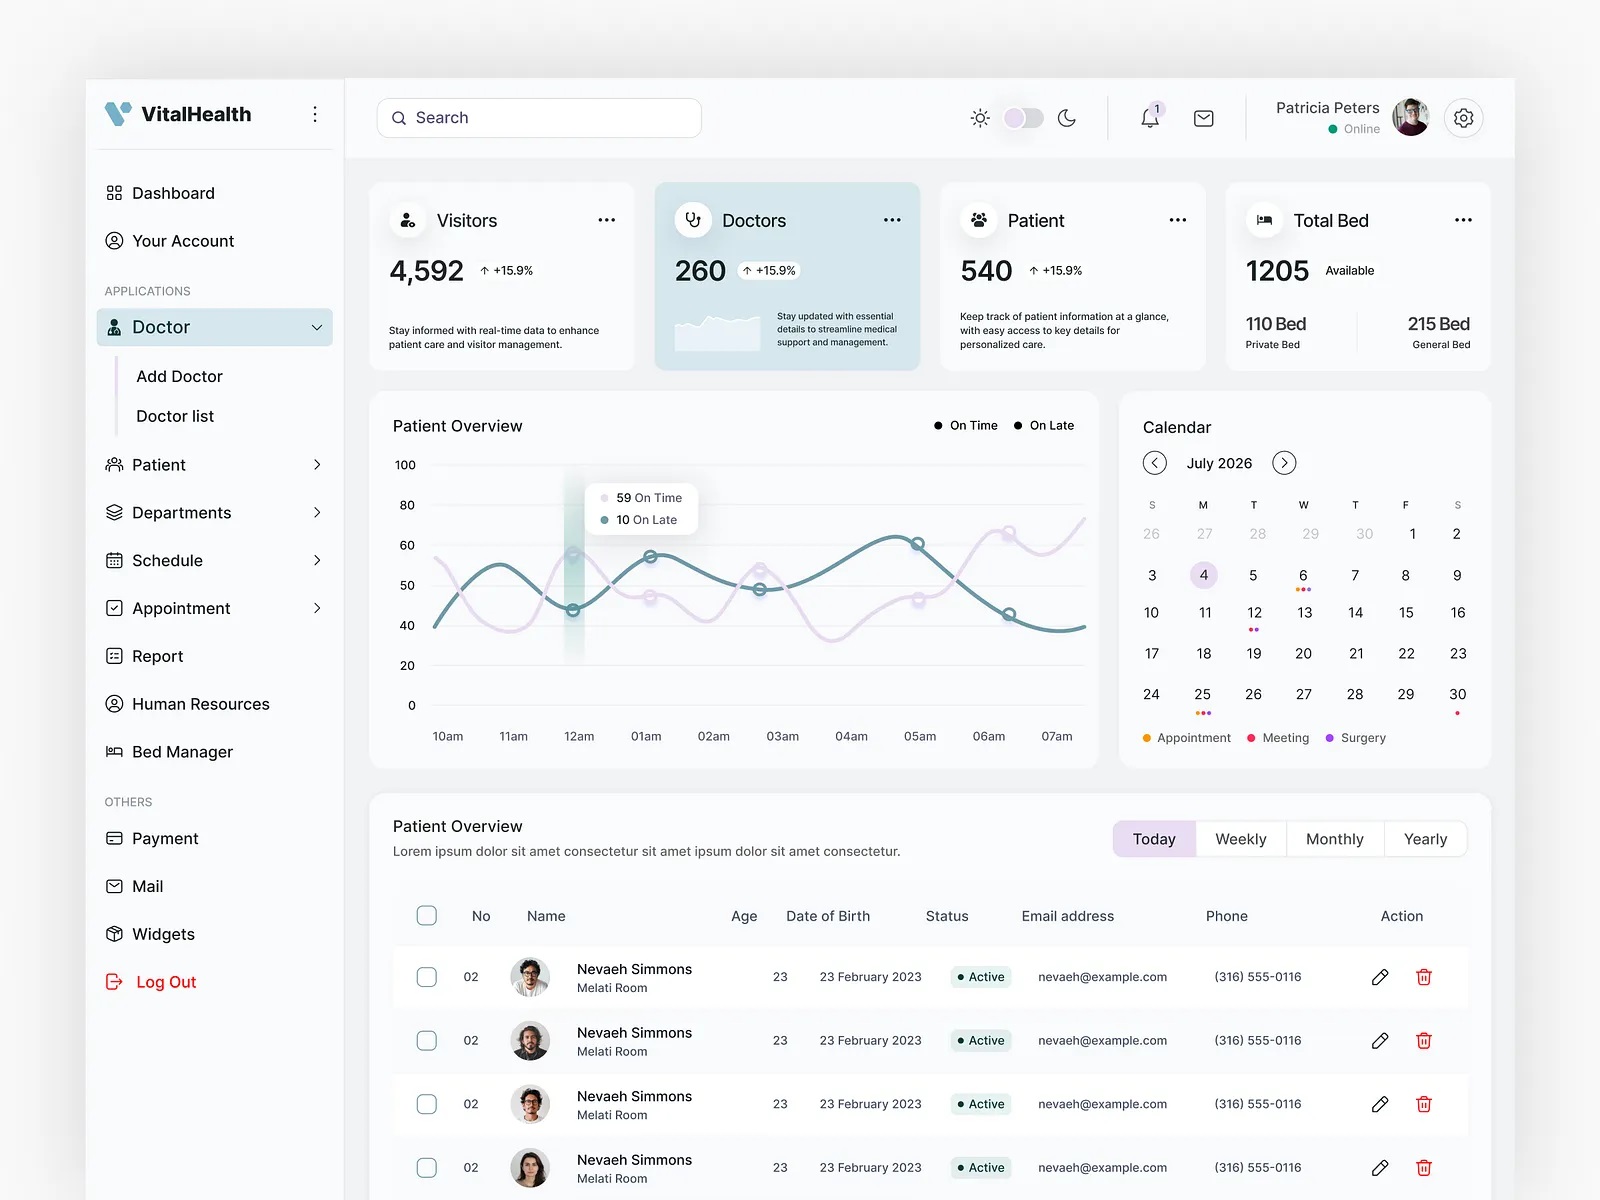Click the notification bell icon

coord(1150,118)
